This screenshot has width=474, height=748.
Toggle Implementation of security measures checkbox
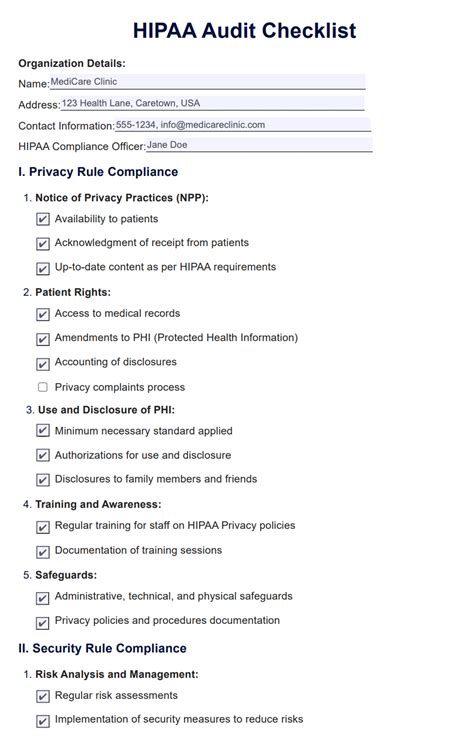click(x=43, y=720)
